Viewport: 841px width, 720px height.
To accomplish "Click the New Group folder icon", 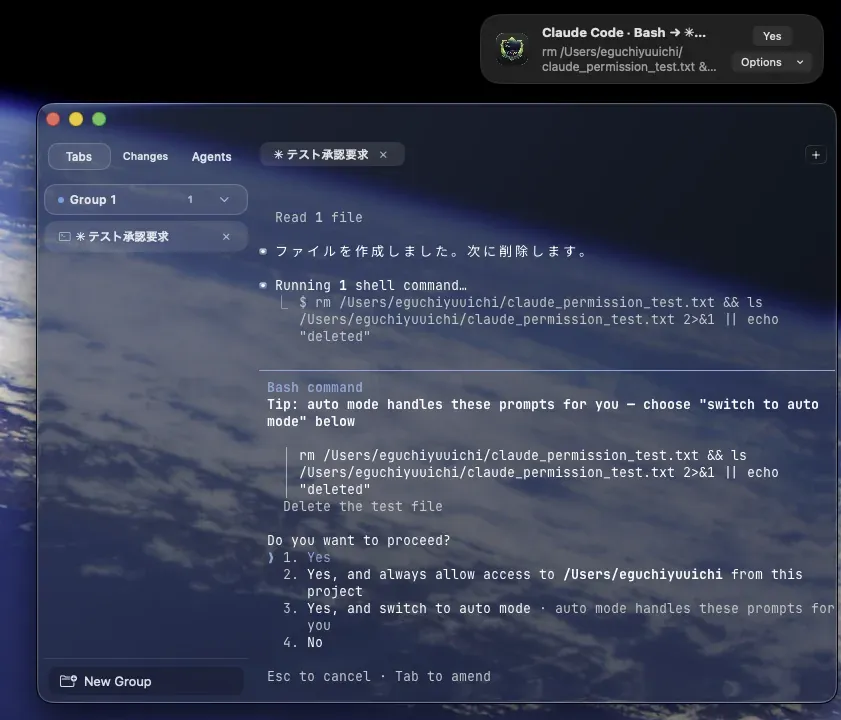I will [x=68, y=681].
